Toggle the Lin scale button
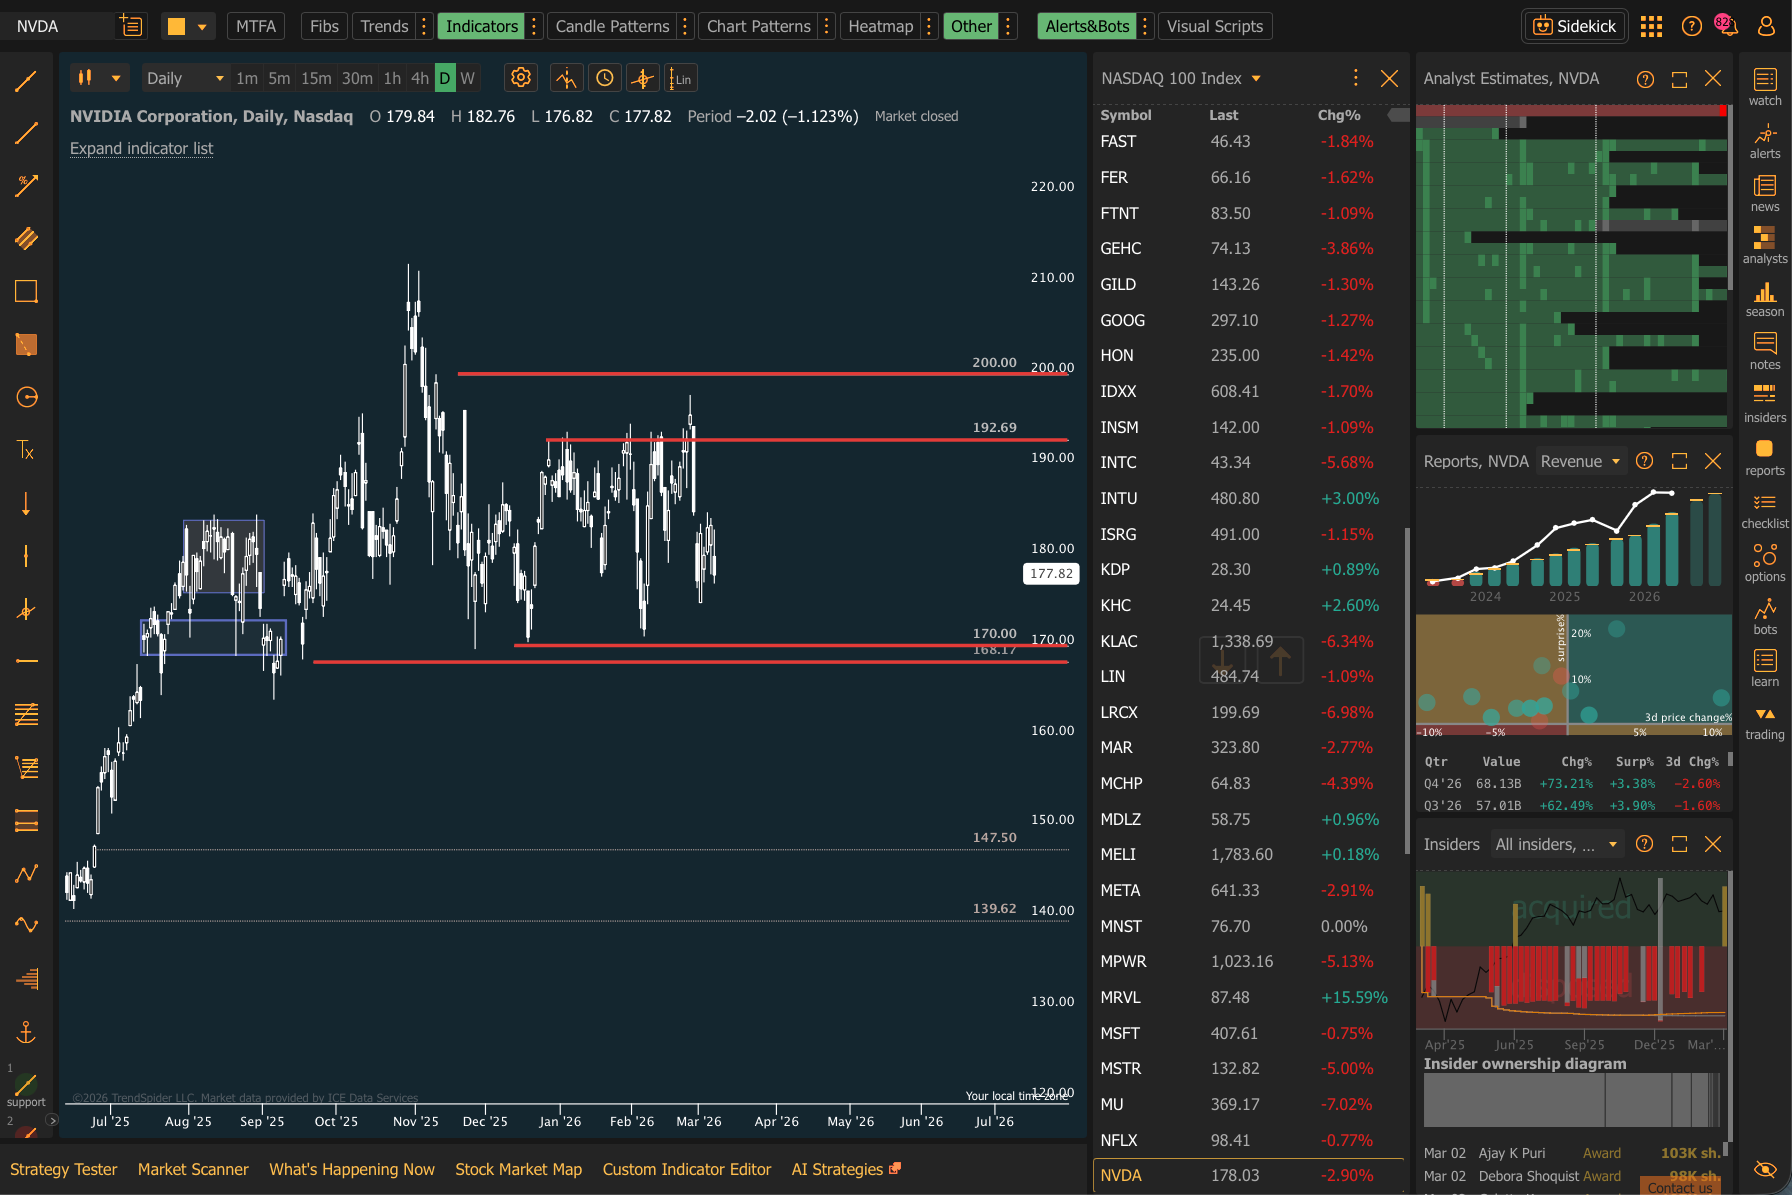This screenshot has width=1792, height=1195. pyautogui.click(x=681, y=78)
